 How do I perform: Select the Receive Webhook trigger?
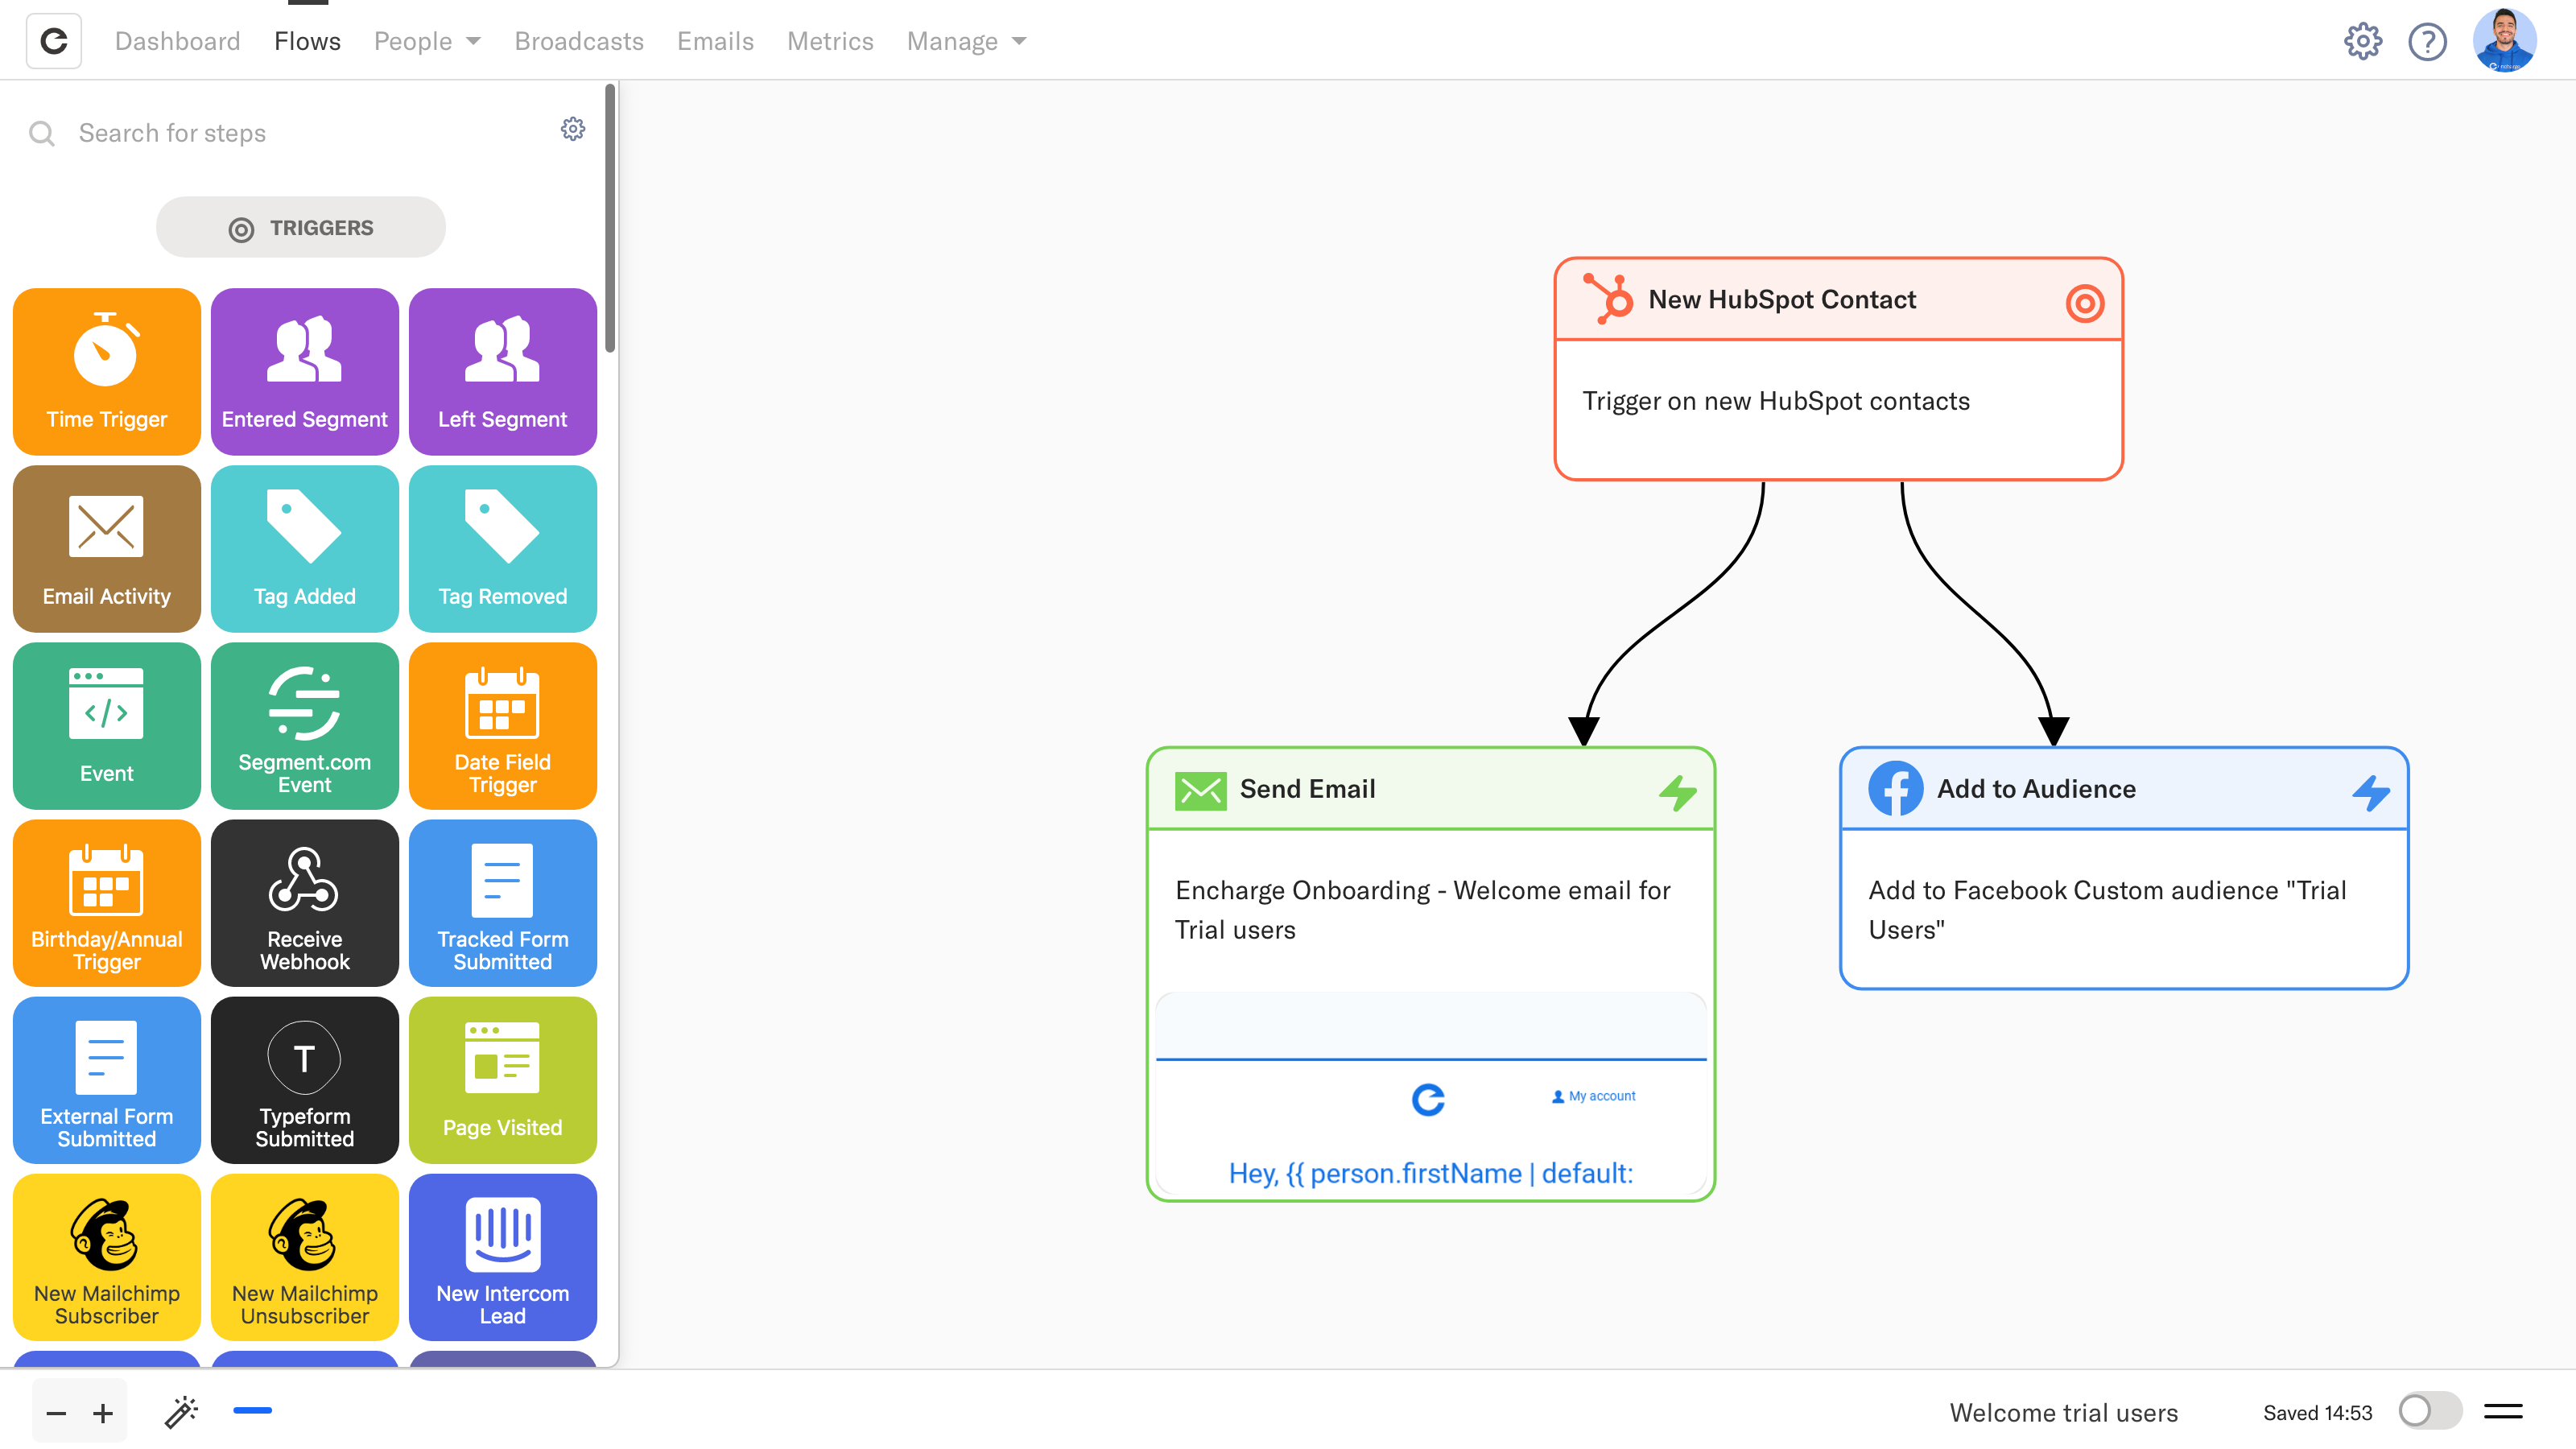tap(304, 902)
